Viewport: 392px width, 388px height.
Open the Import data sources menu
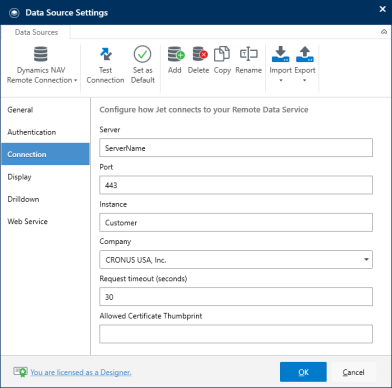[x=280, y=65]
